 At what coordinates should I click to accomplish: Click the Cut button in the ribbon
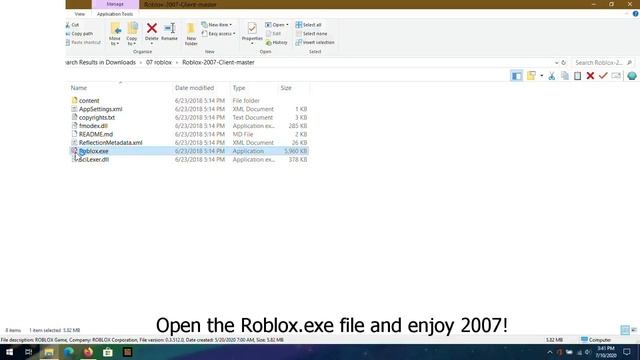coord(73,25)
